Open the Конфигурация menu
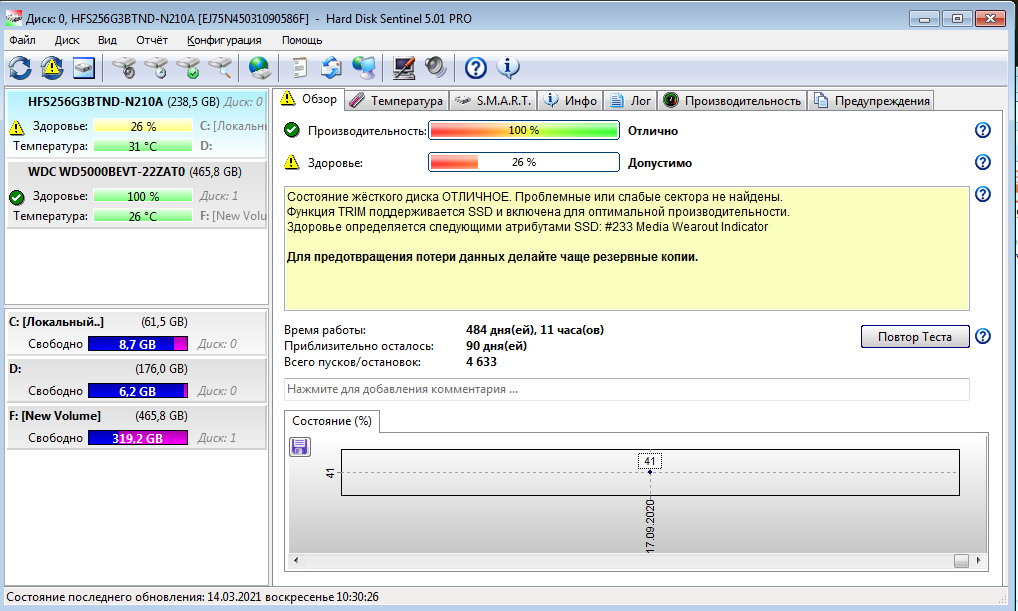Screen dimensions: 1018x611 click(224, 40)
